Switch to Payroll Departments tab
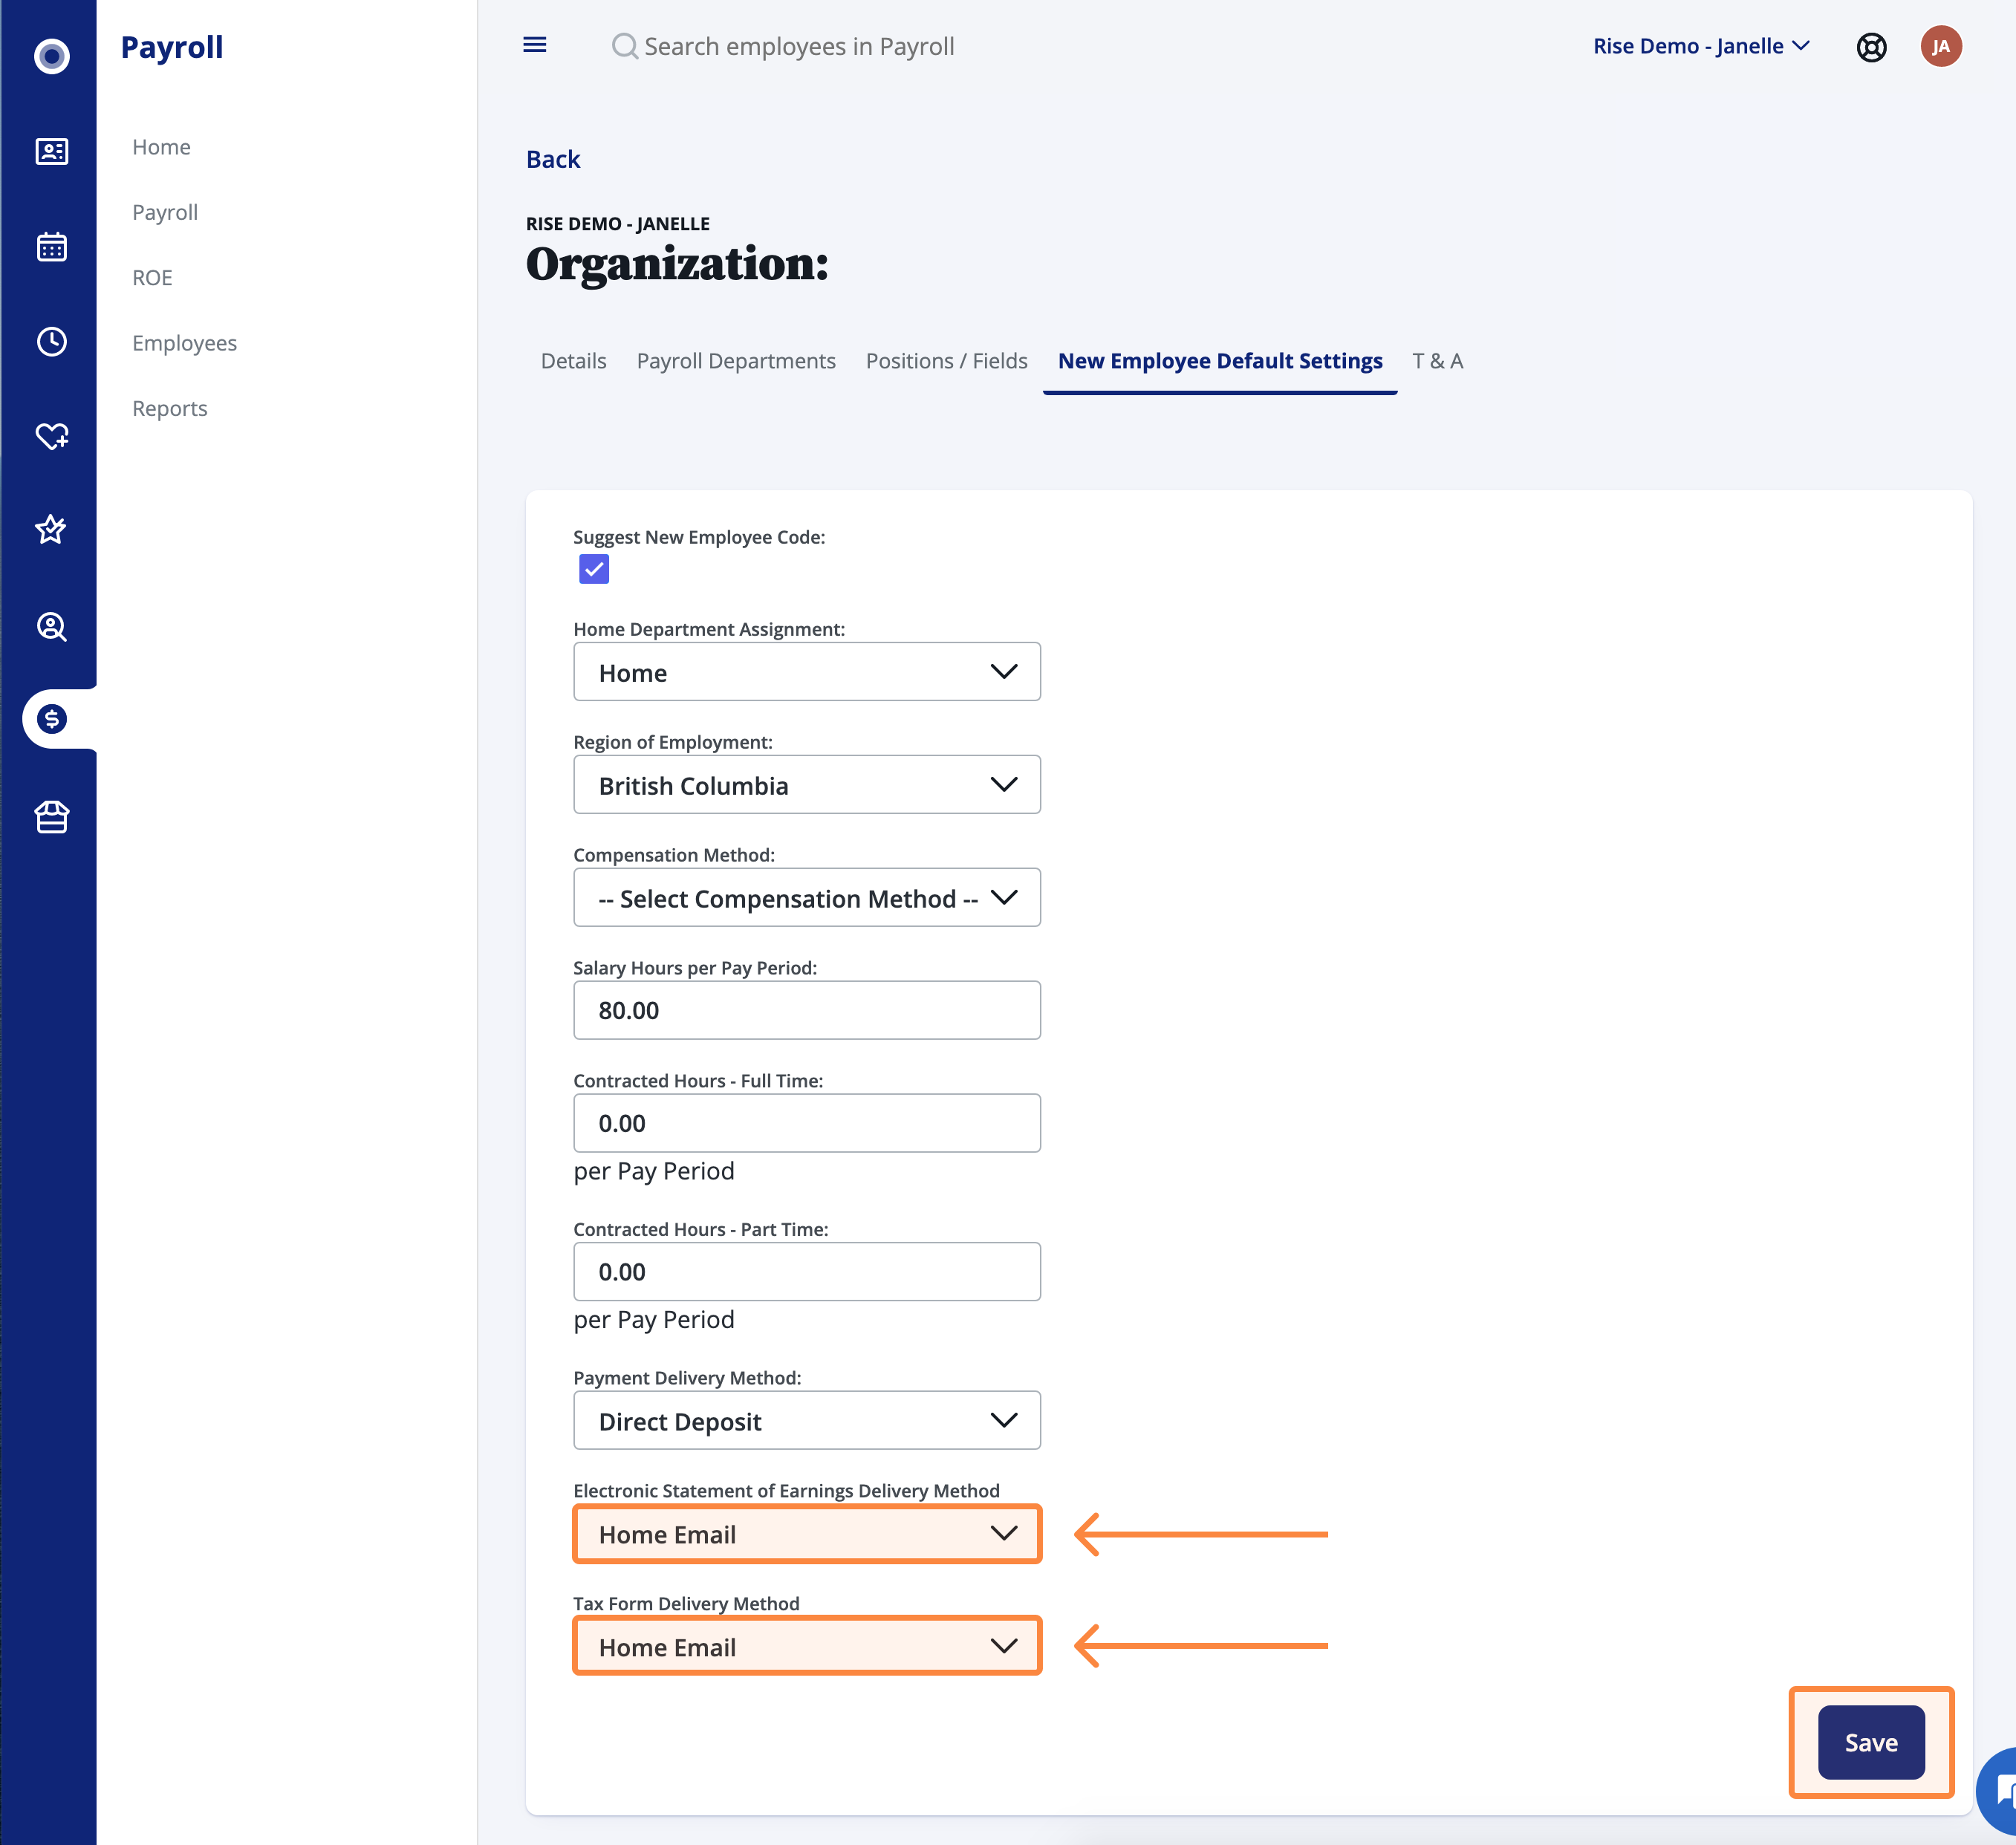Viewport: 2016px width, 1845px height. pyautogui.click(x=736, y=361)
